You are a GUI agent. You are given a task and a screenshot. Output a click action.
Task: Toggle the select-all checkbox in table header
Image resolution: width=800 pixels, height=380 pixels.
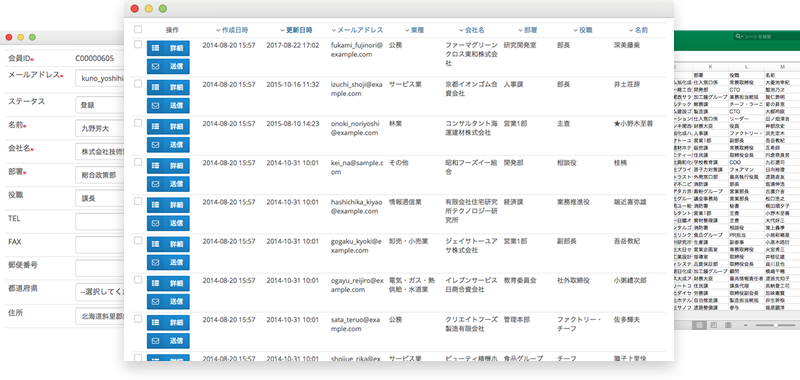click(138, 30)
